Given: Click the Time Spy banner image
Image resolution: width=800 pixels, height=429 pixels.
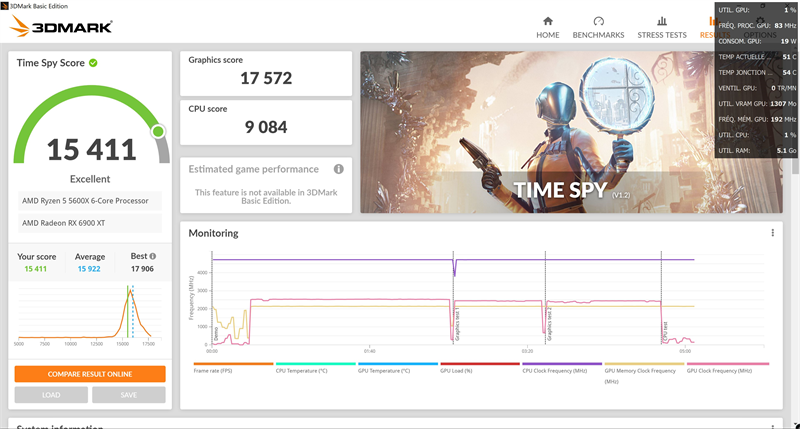Looking at the screenshot, I should pos(571,132).
